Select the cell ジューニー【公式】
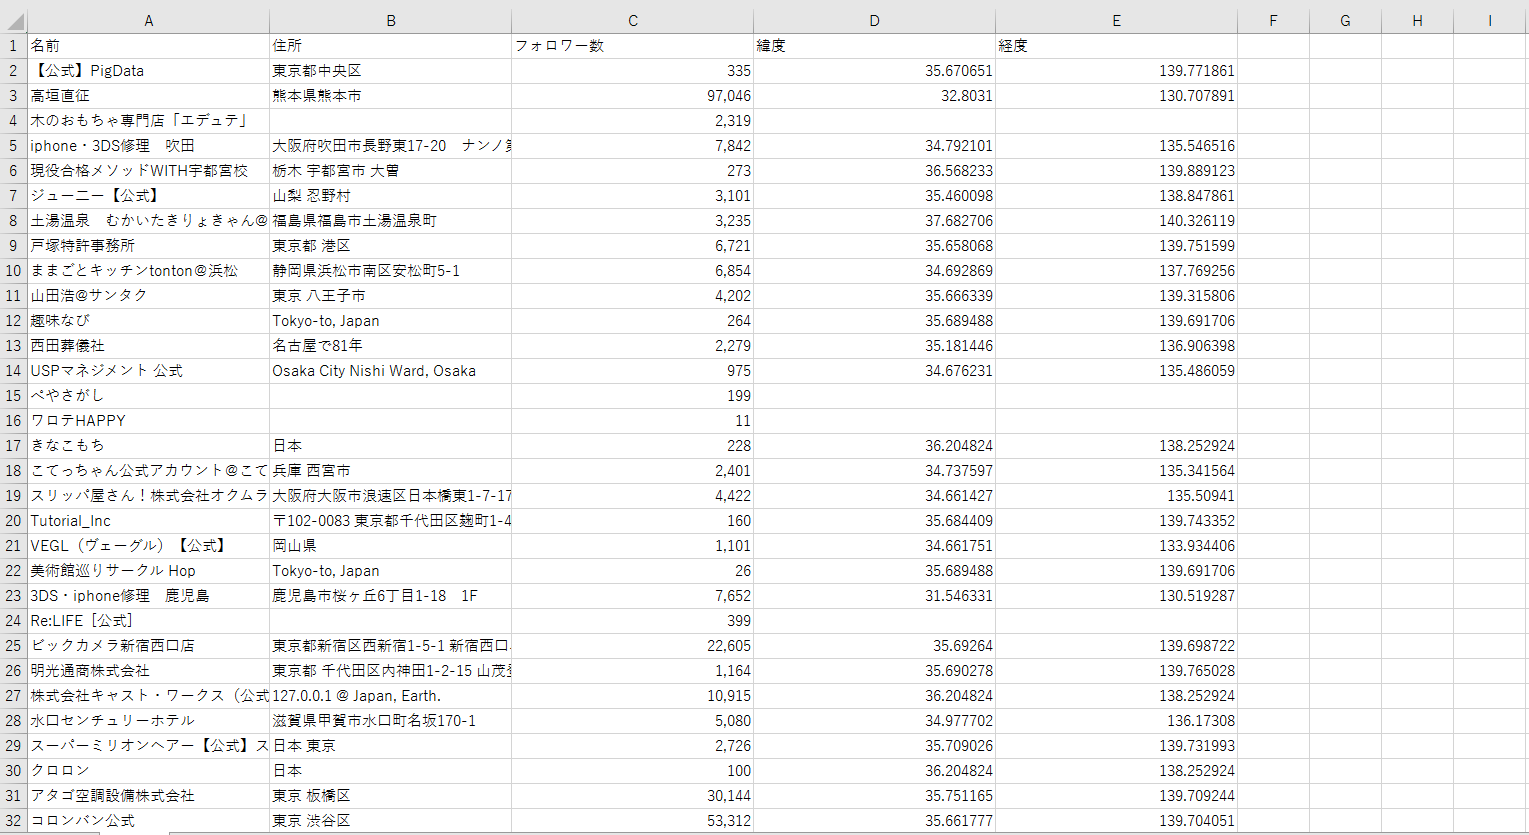 pos(149,196)
